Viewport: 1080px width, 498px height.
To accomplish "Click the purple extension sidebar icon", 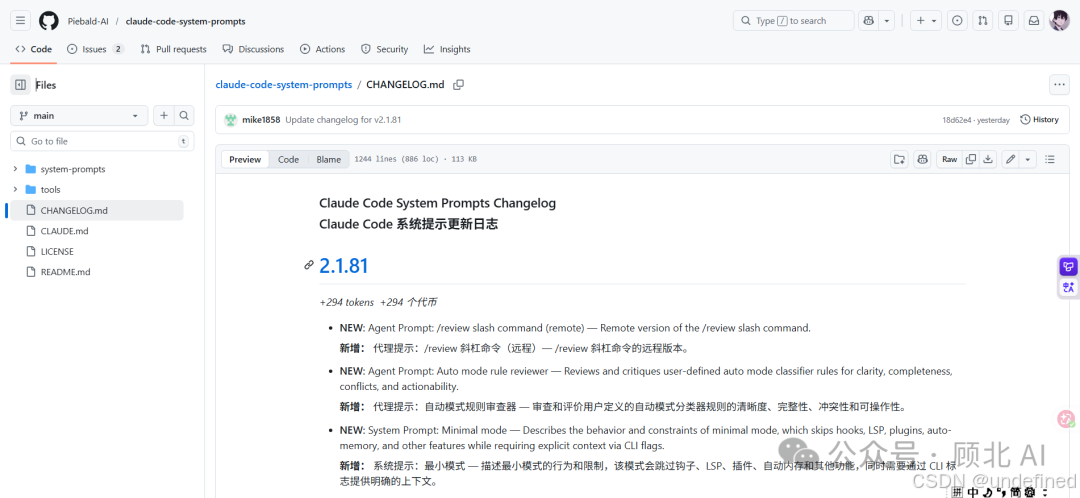I will click(1068, 267).
